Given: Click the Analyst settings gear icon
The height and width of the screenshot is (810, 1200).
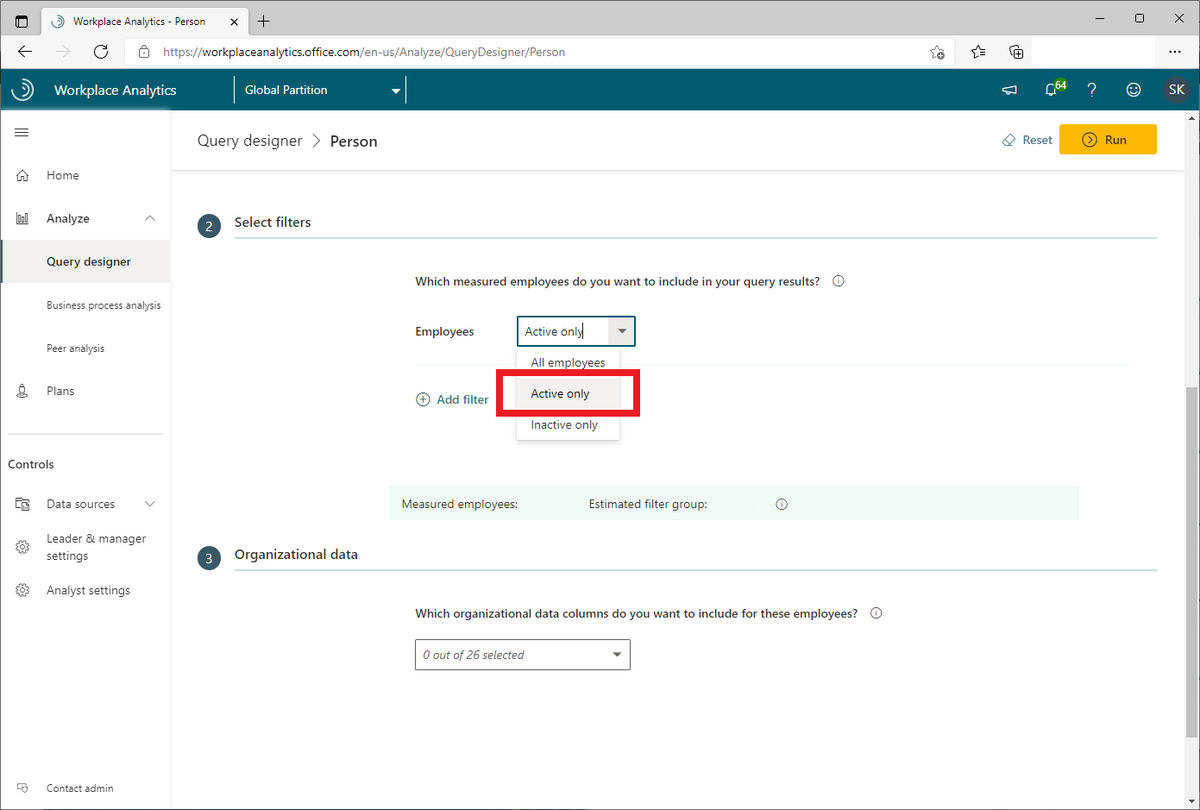Looking at the screenshot, I should (22, 591).
